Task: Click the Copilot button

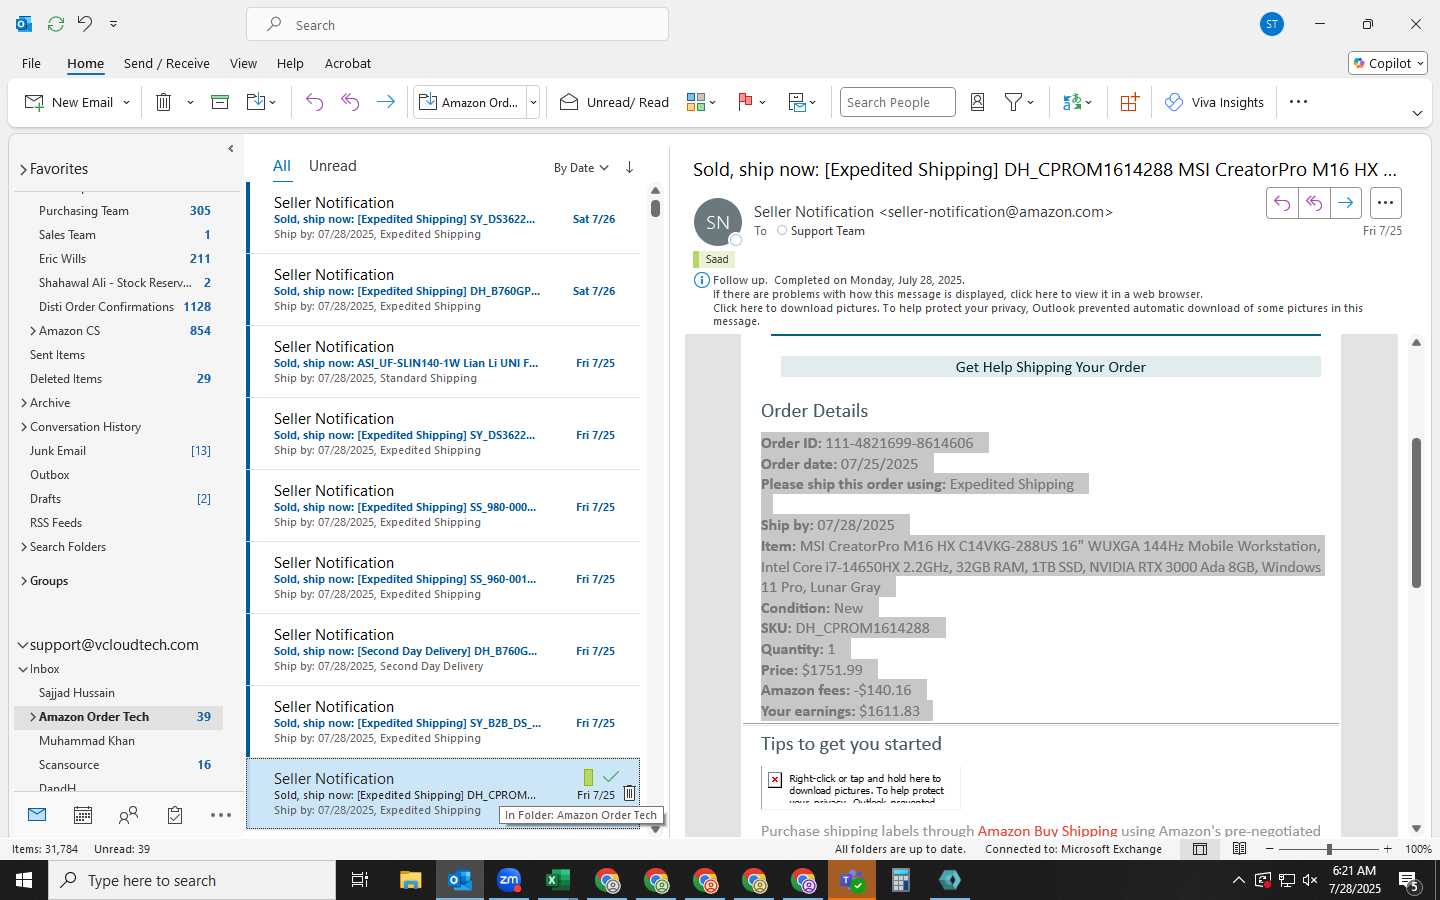Action: [1388, 63]
